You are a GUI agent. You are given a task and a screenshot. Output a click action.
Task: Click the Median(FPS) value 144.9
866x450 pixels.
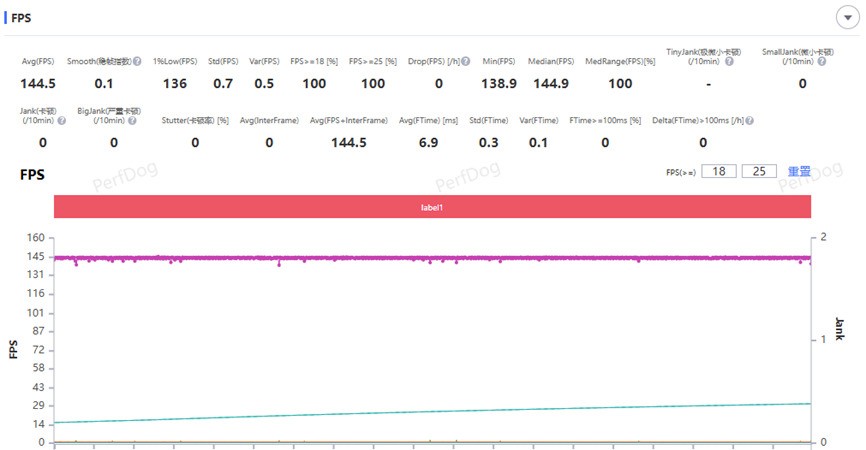coord(551,83)
